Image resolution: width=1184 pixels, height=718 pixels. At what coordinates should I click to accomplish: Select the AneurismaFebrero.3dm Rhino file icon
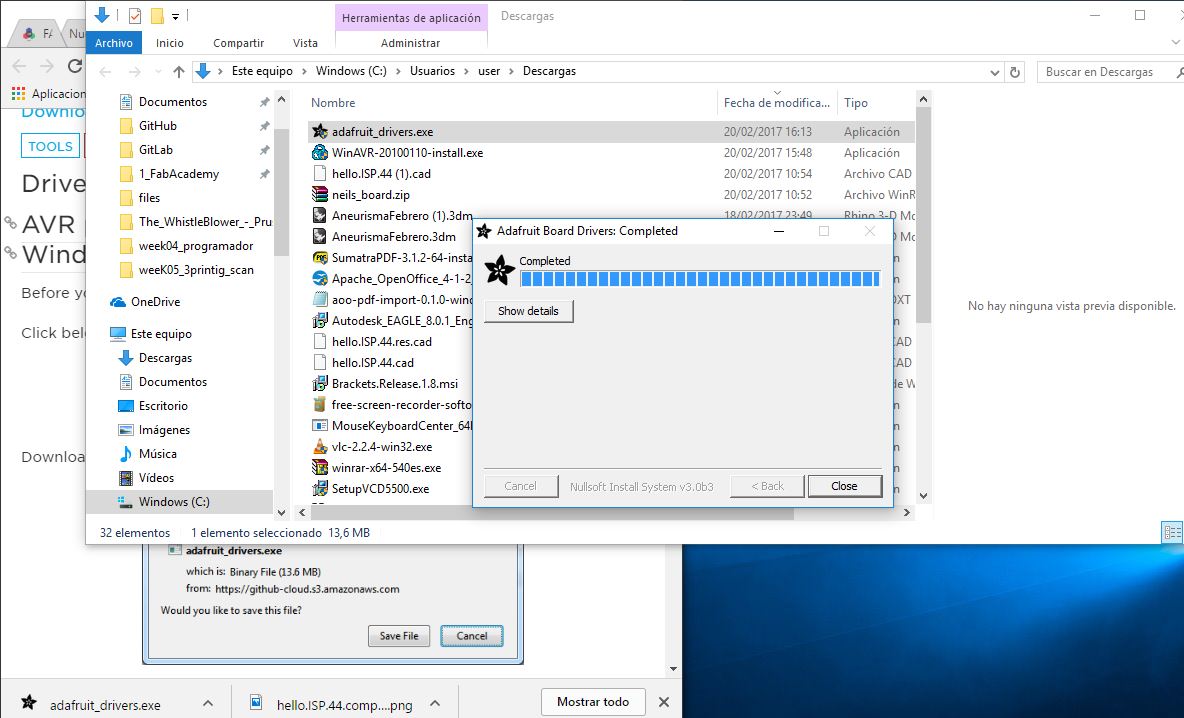[320, 236]
